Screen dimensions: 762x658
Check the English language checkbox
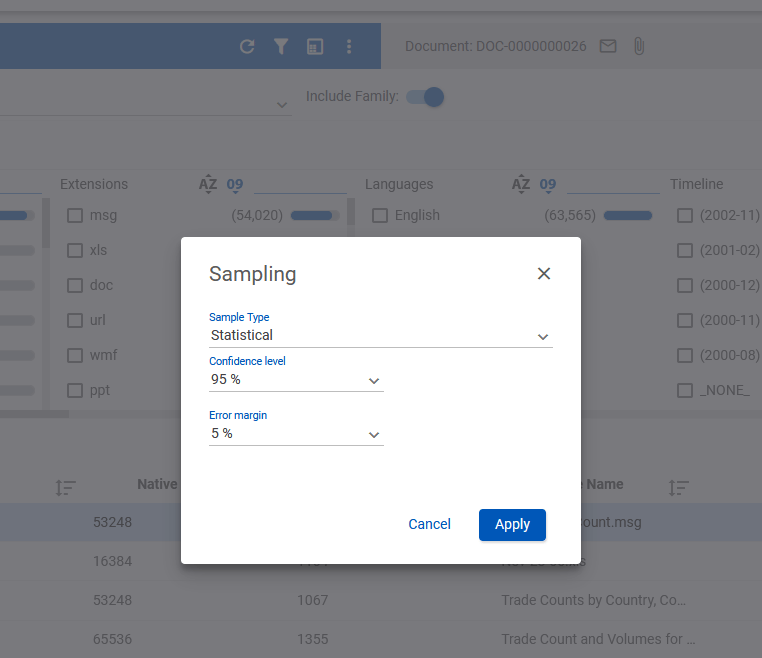(380, 215)
